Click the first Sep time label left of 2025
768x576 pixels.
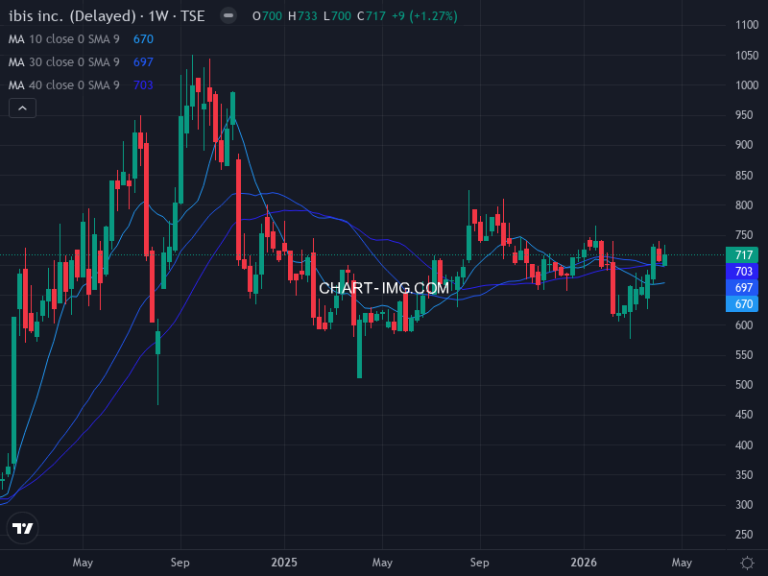[180, 562]
